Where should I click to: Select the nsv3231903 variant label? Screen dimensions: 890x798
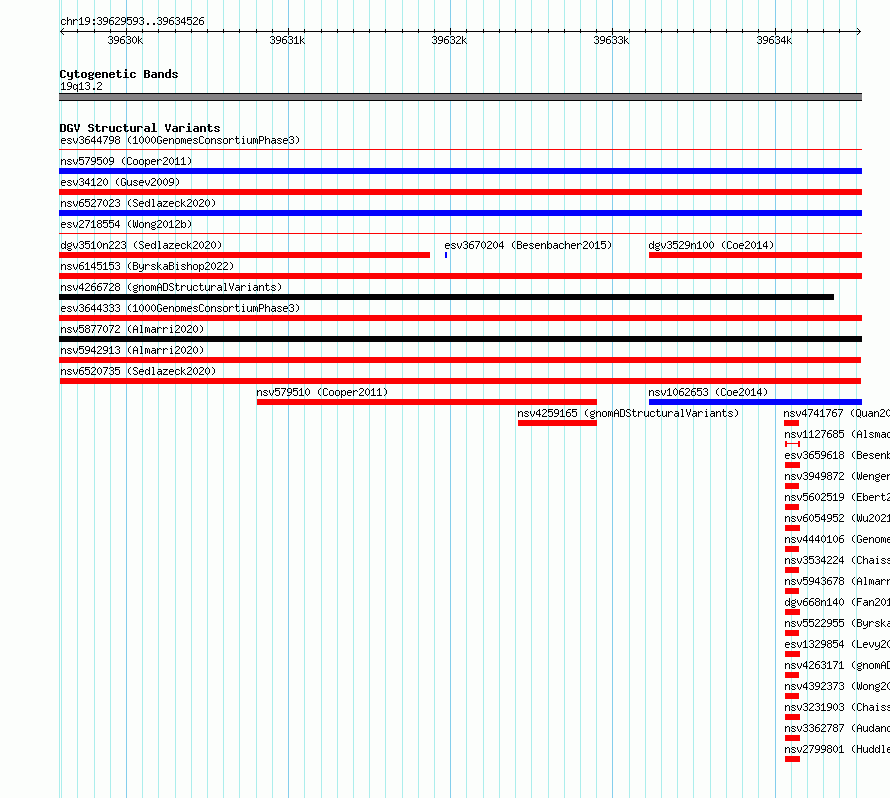click(837, 707)
